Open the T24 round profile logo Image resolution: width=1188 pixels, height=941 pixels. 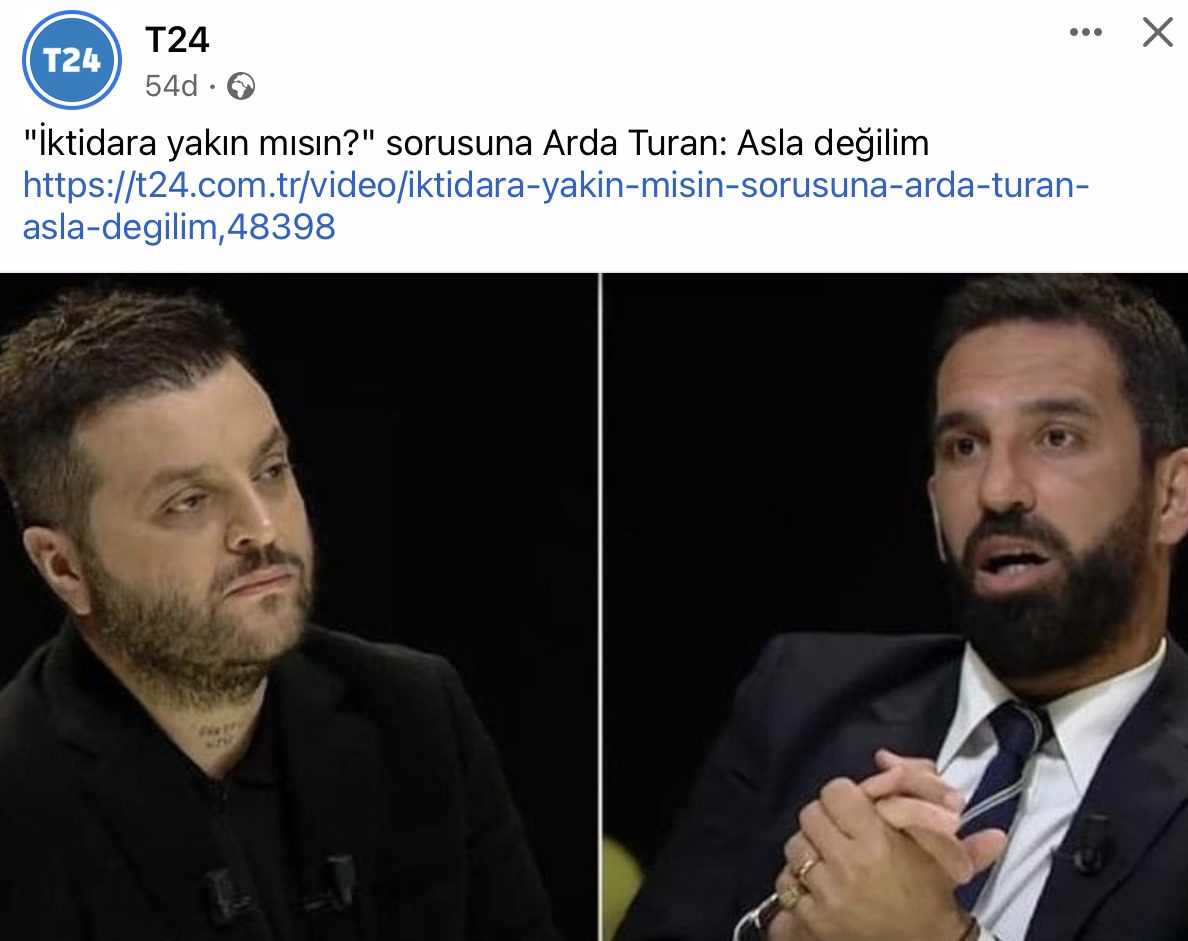(72, 60)
